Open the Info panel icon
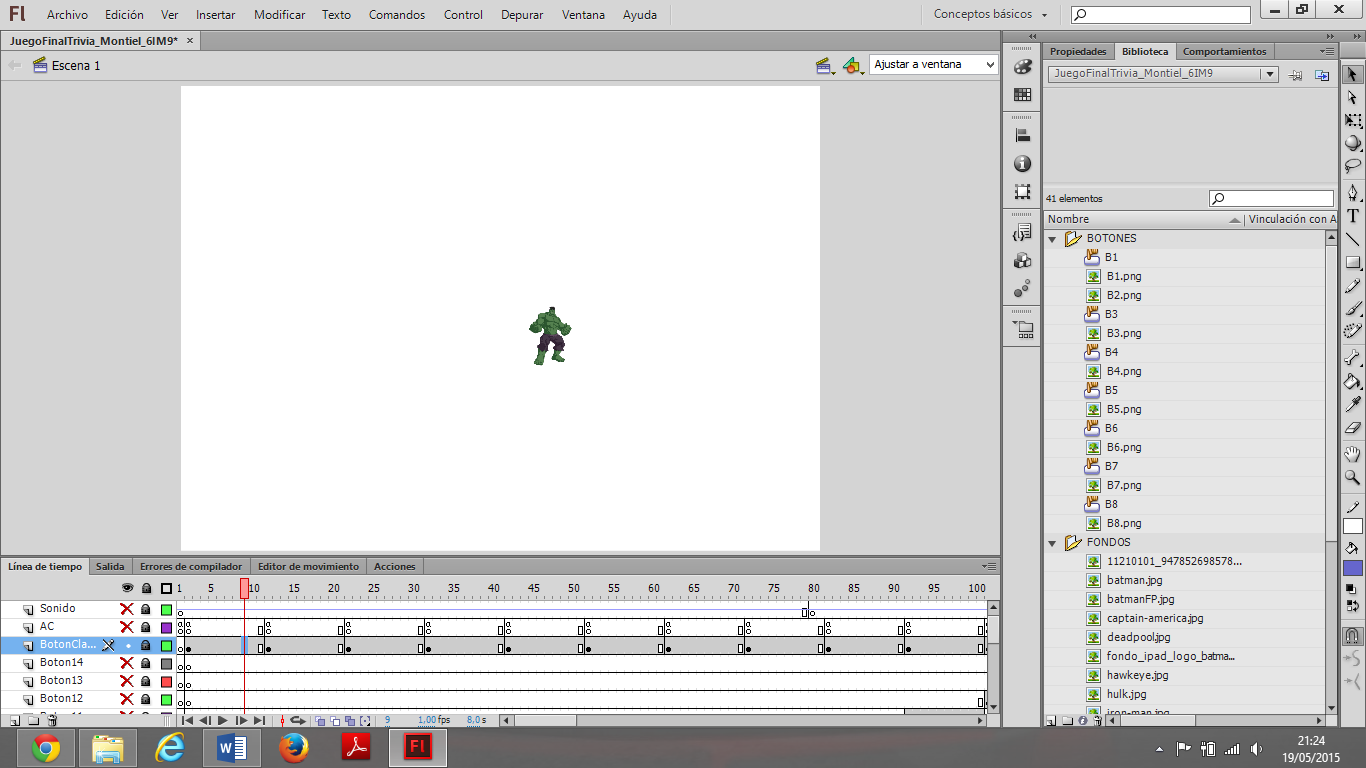This screenshot has height=768, width=1366. click(x=1022, y=163)
